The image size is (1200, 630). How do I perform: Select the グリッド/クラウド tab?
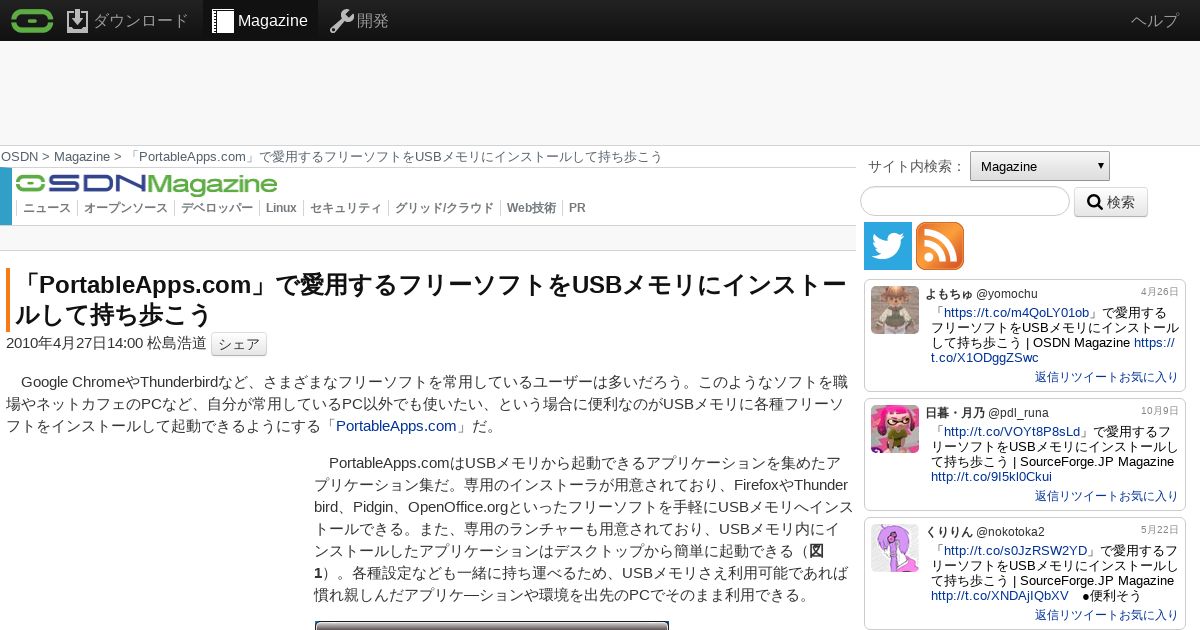(444, 208)
